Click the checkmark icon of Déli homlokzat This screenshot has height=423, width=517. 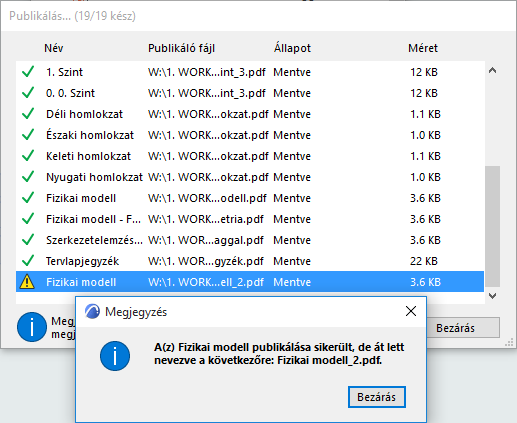pos(28,114)
